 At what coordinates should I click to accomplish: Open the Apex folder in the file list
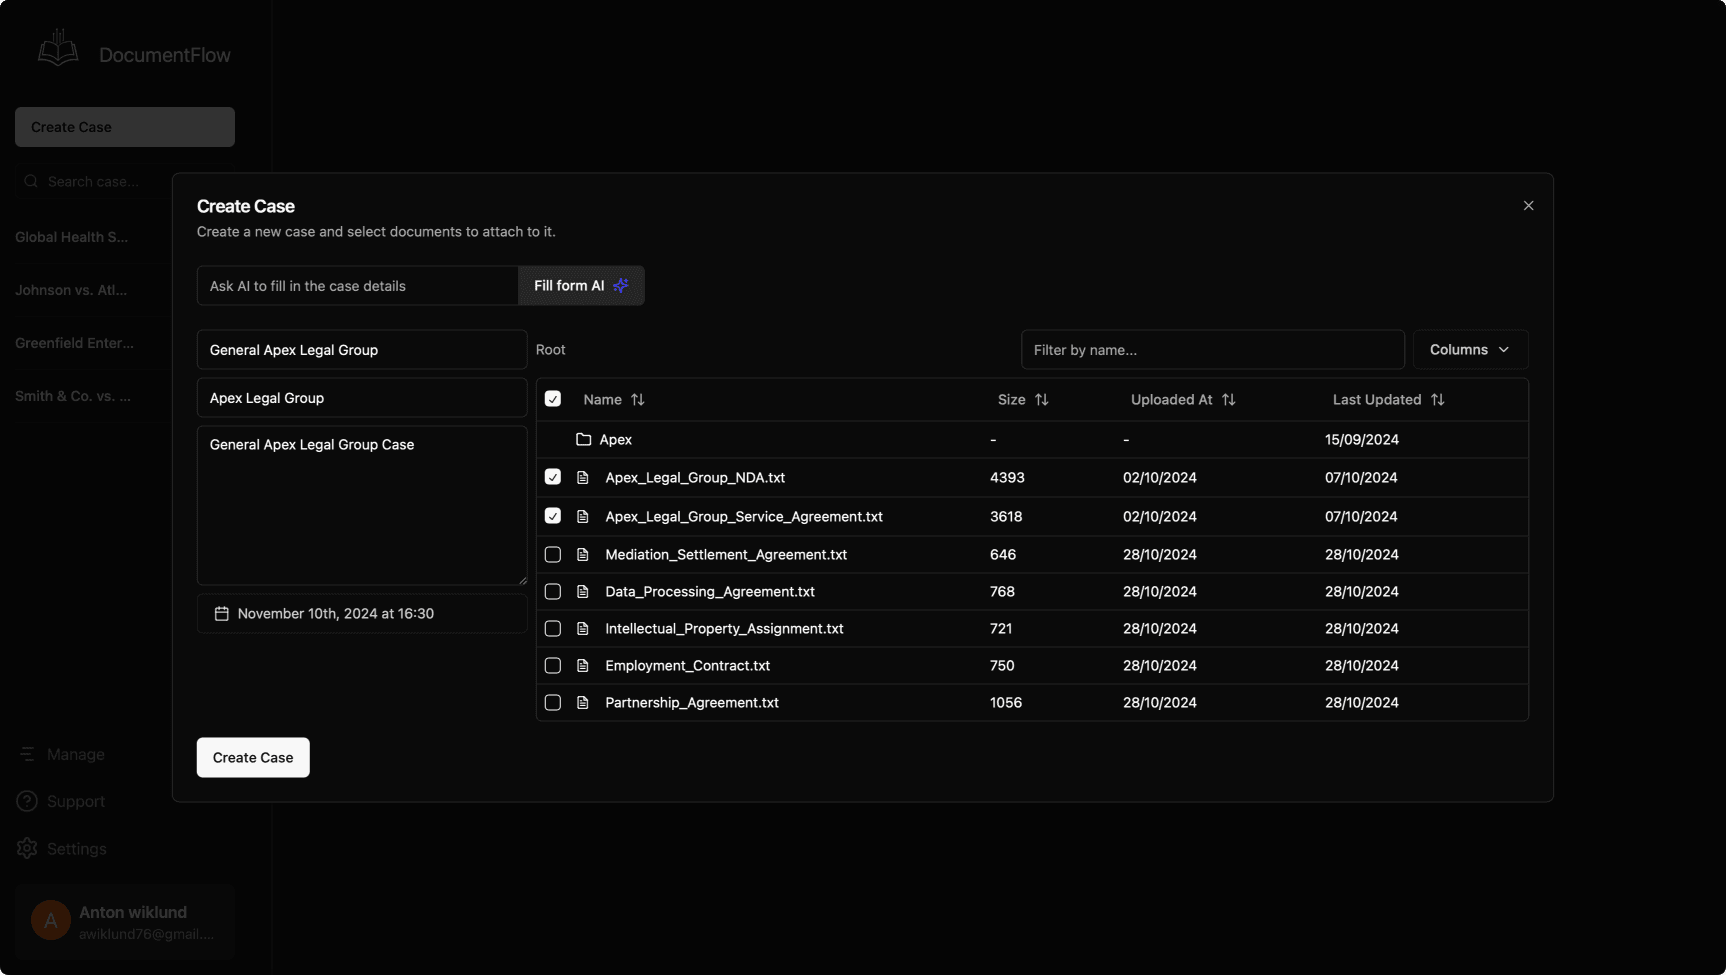(x=615, y=439)
